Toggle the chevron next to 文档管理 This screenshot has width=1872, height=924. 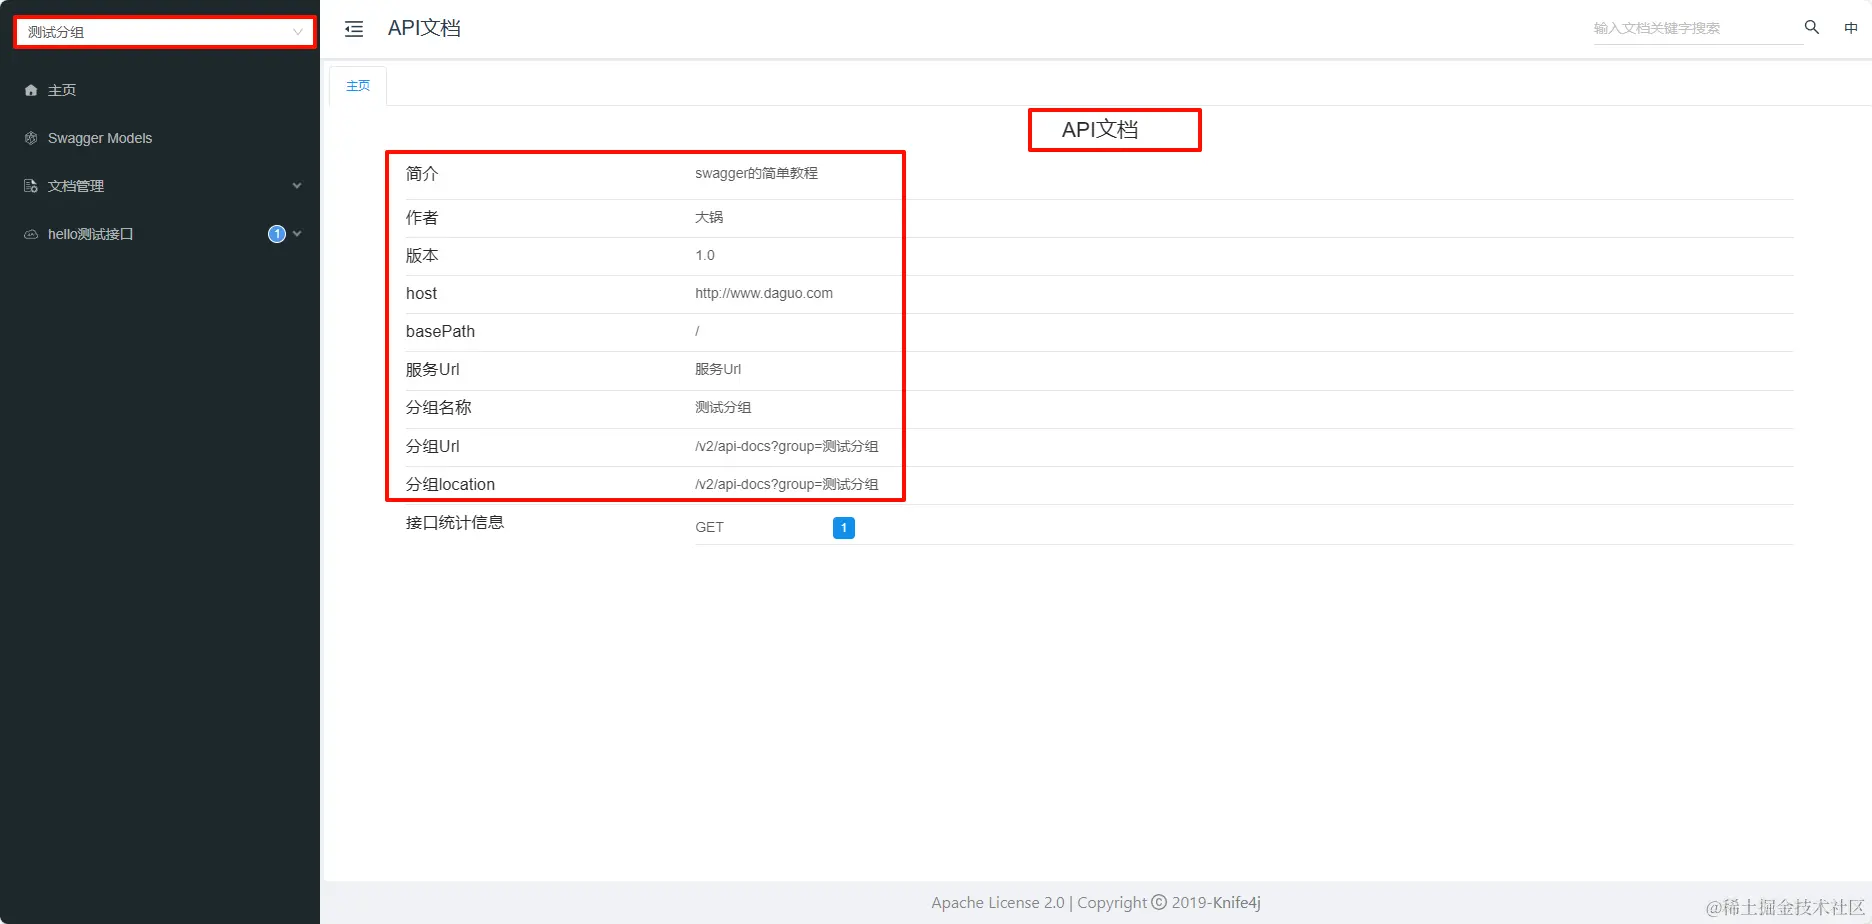(297, 186)
